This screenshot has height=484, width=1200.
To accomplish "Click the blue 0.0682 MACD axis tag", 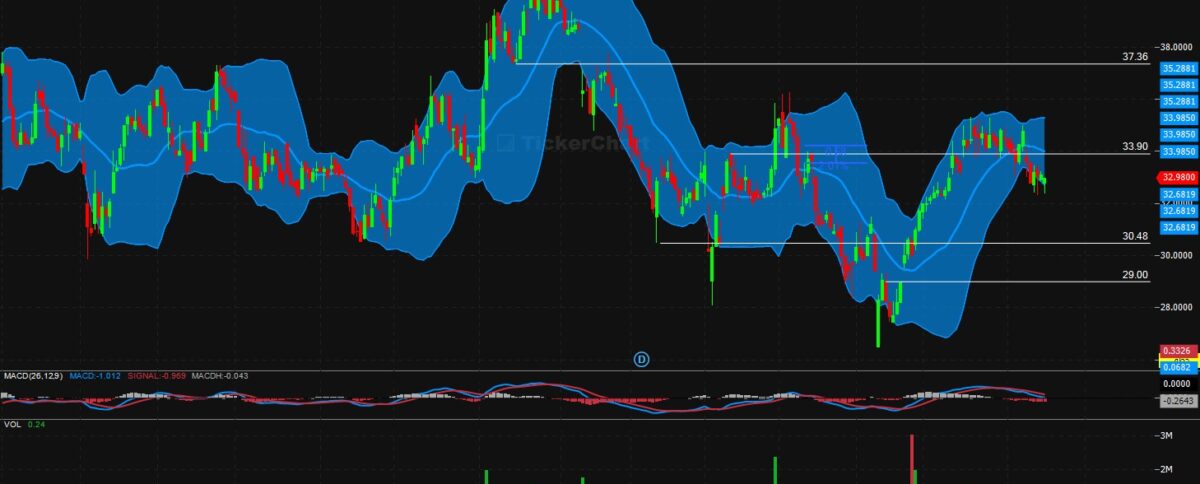I will pyautogui.click(x=1178, y=366).
